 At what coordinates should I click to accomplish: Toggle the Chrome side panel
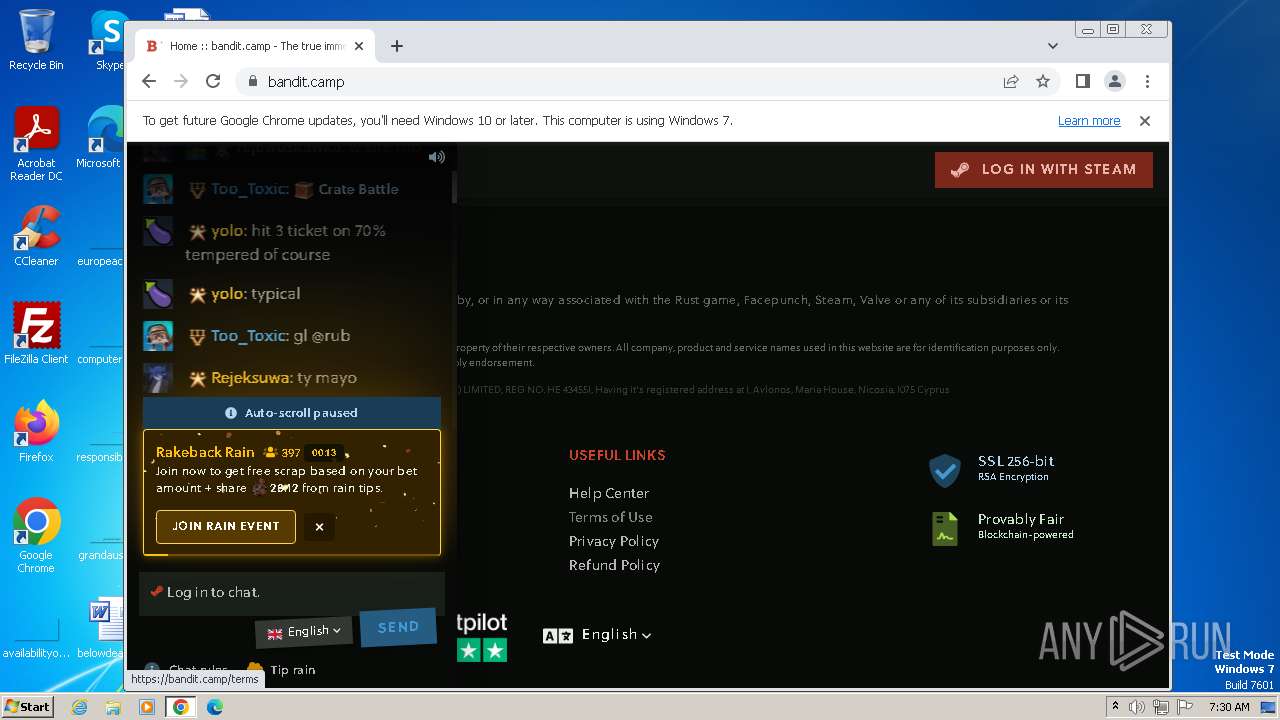pos(1083,82)
